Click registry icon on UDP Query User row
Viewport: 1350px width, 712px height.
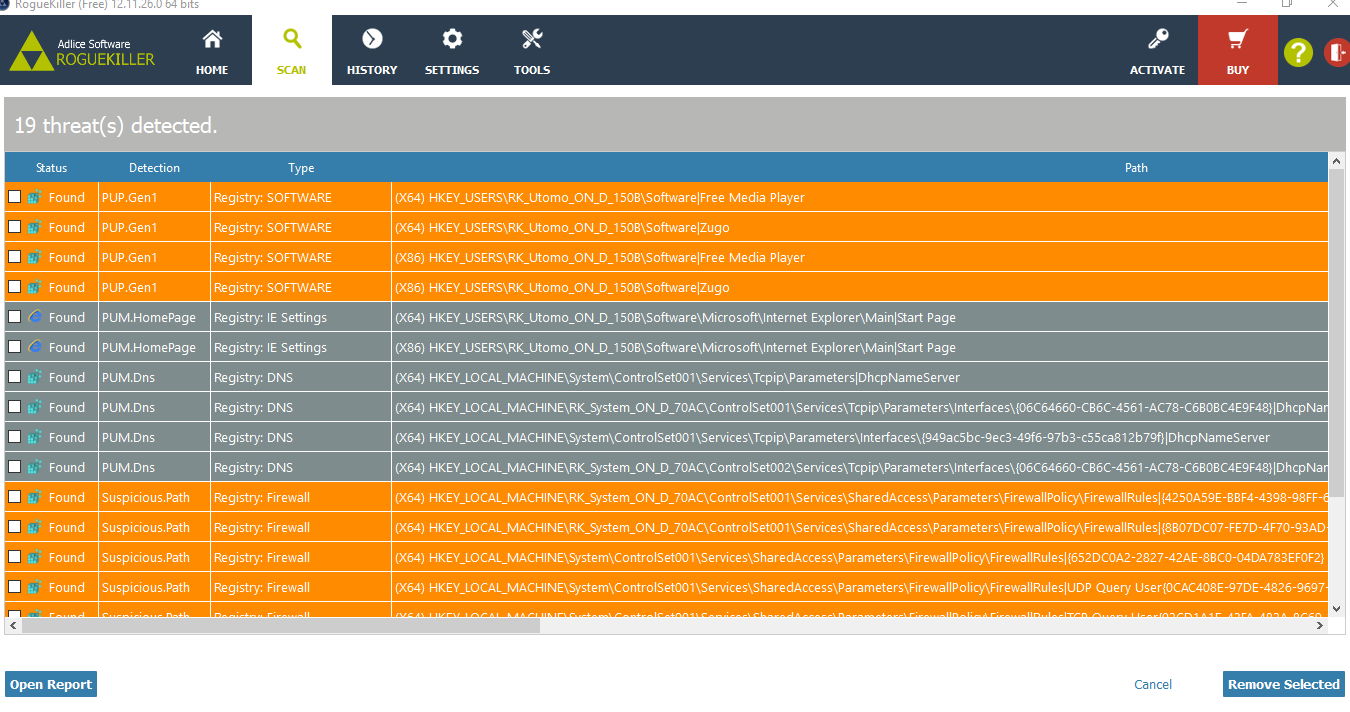[x=36, y=587]
